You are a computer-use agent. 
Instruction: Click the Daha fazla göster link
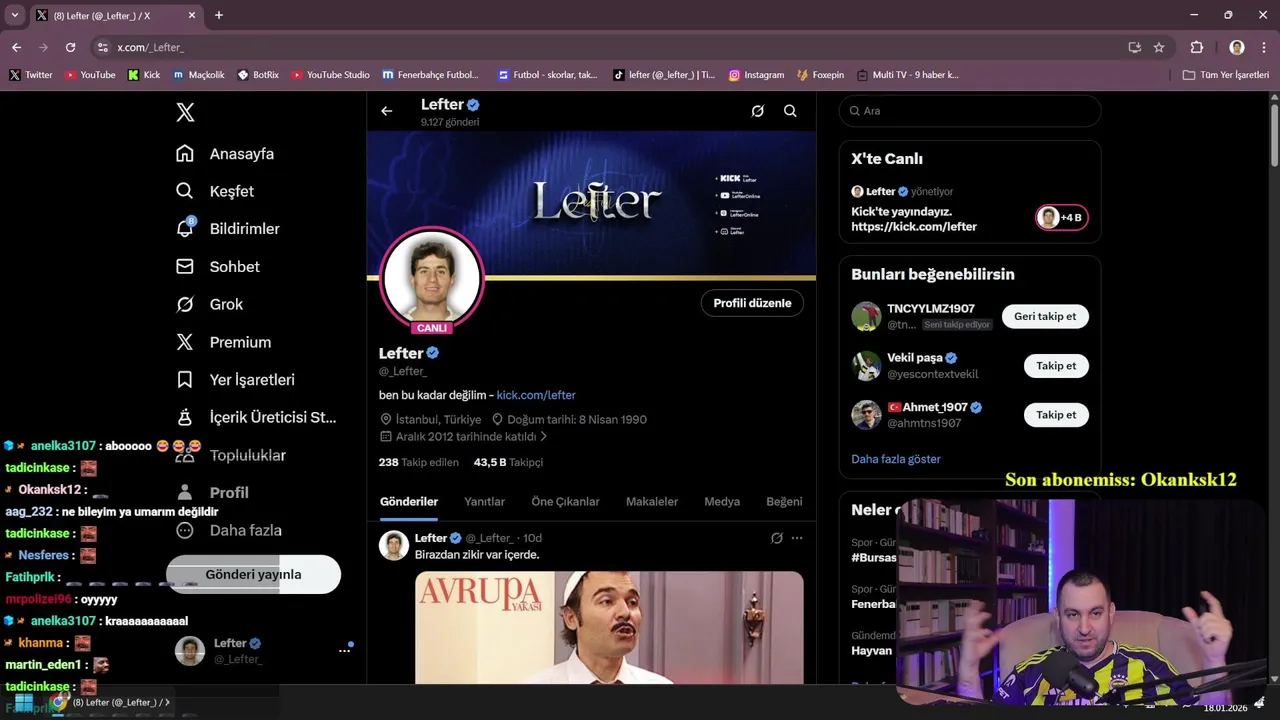896,459
